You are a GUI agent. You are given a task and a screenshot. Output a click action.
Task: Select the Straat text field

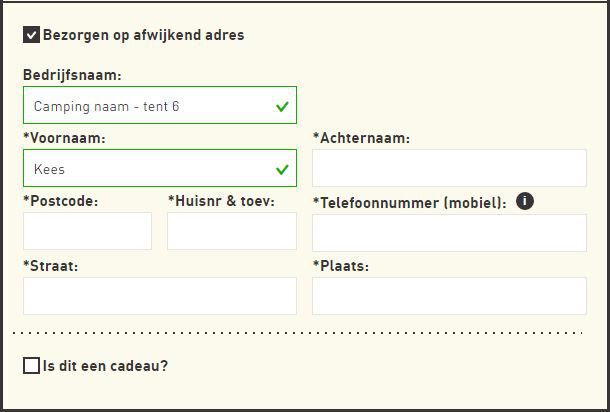pos(160,296)
